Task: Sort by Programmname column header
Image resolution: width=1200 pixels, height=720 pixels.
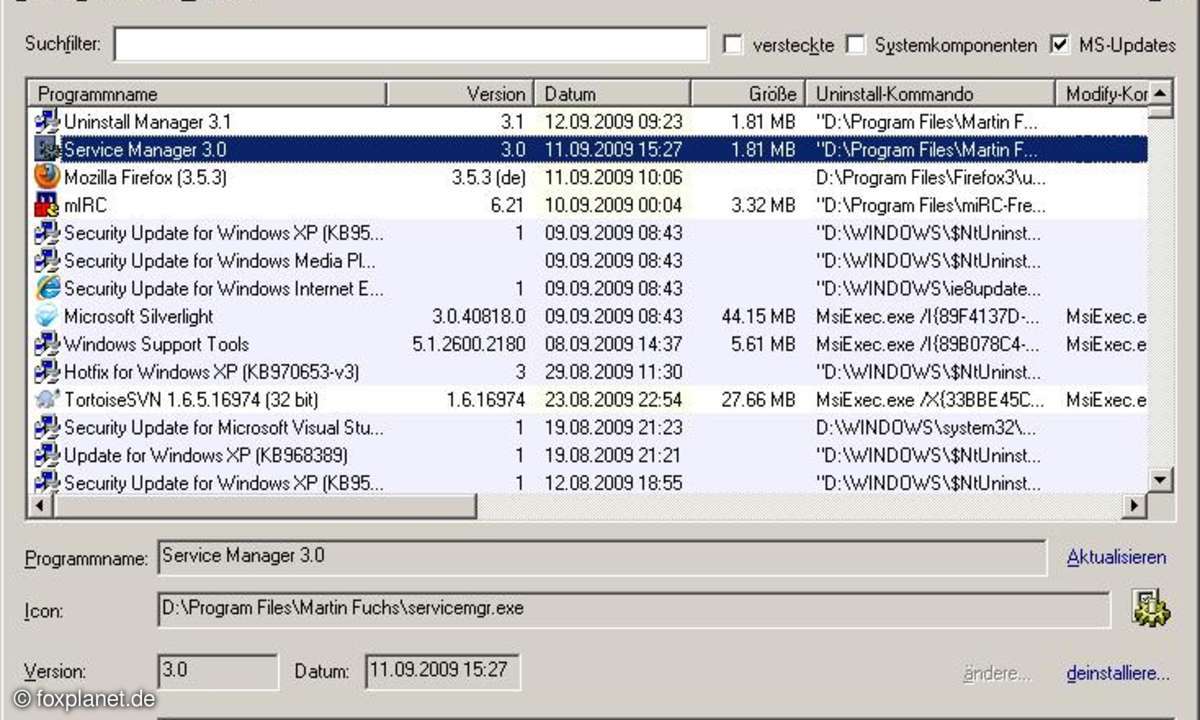Action: click(x=207, y=94)
